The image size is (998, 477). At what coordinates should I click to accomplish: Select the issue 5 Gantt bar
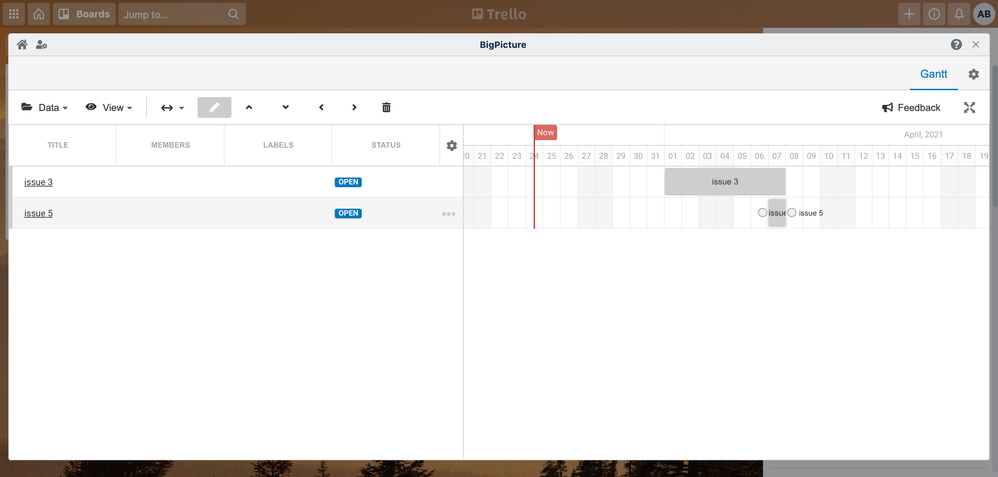(x=777, y=213)
